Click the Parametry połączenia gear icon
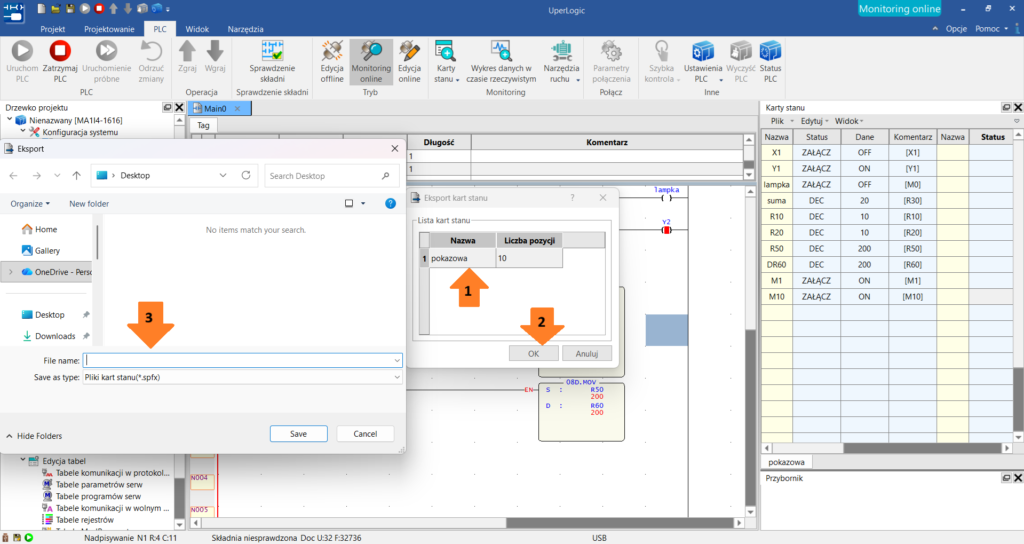 coord(611,51)
